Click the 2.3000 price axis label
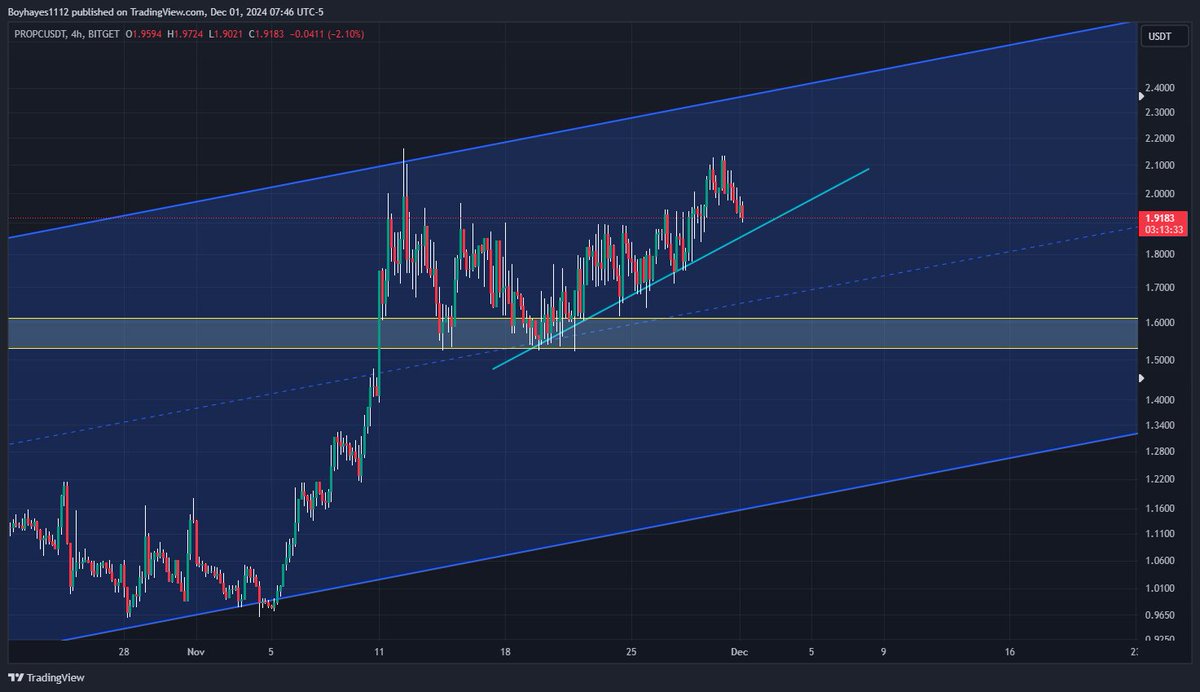The image size is (1200, 692). [x=1161, y=113]
